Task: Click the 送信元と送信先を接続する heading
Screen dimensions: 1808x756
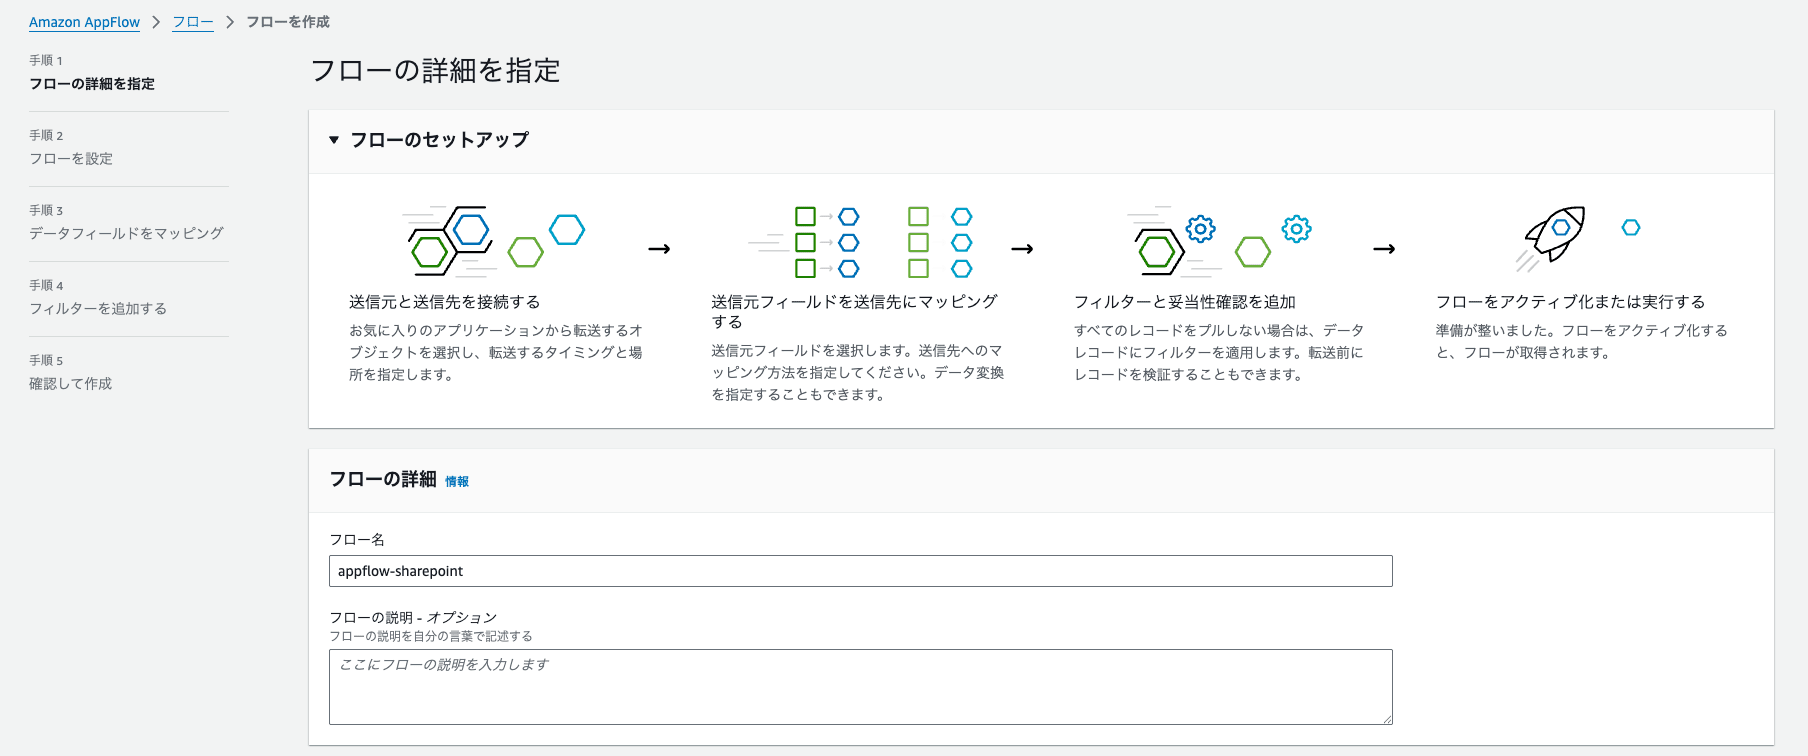Action: pyautogui.click(x=444, y=302)
